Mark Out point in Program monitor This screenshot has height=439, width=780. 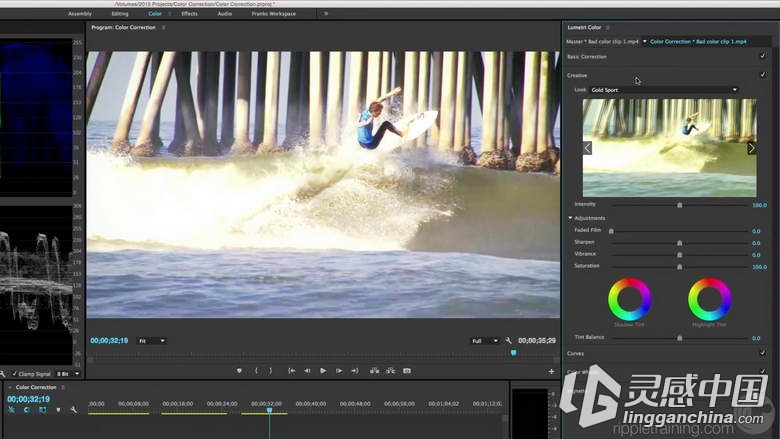coord(271,371)
